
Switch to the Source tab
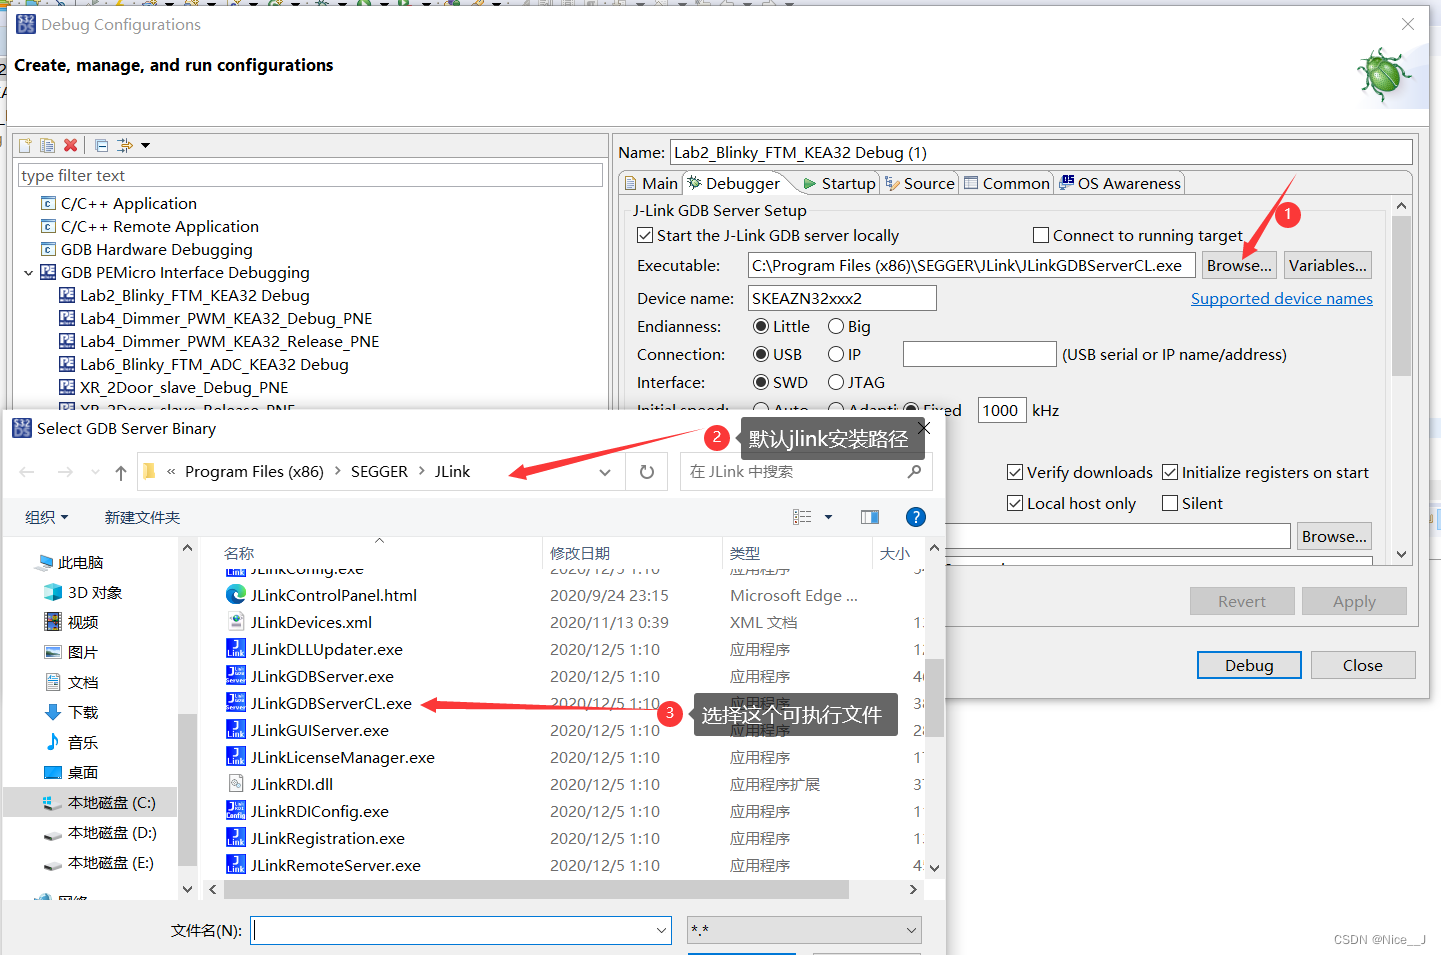coord(920,183)
